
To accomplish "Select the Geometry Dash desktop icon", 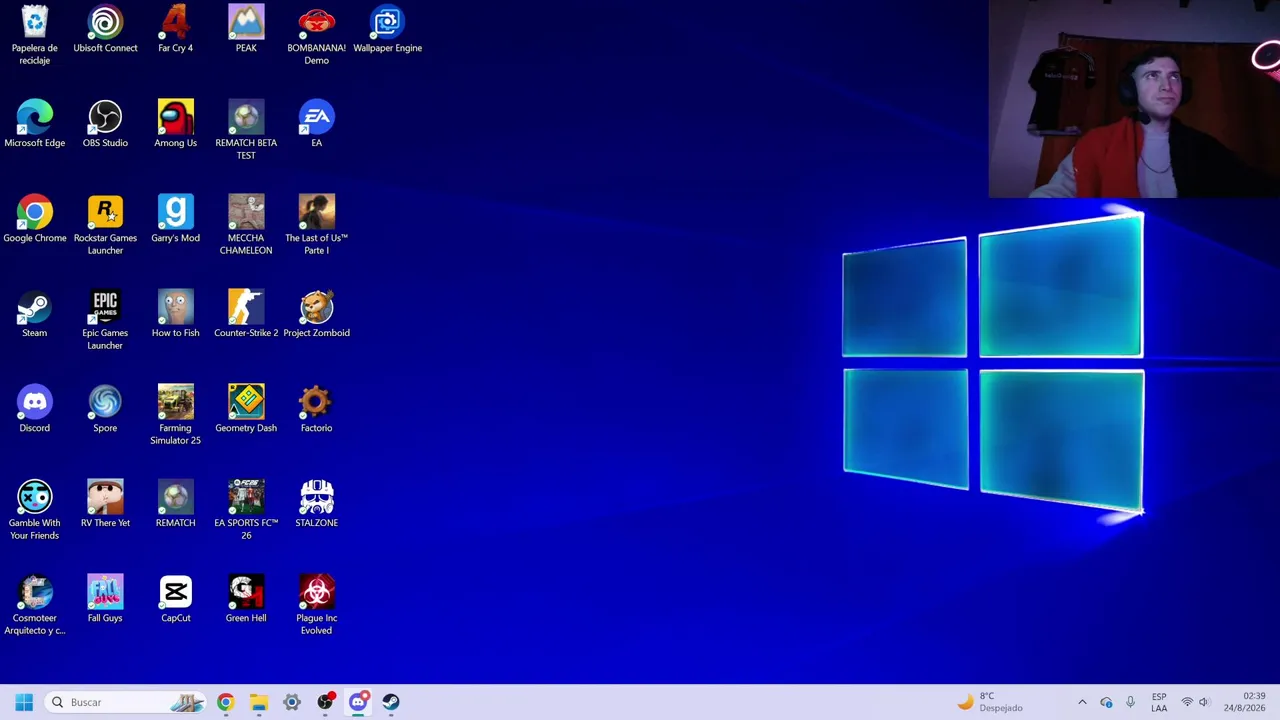I will [246, 410].
